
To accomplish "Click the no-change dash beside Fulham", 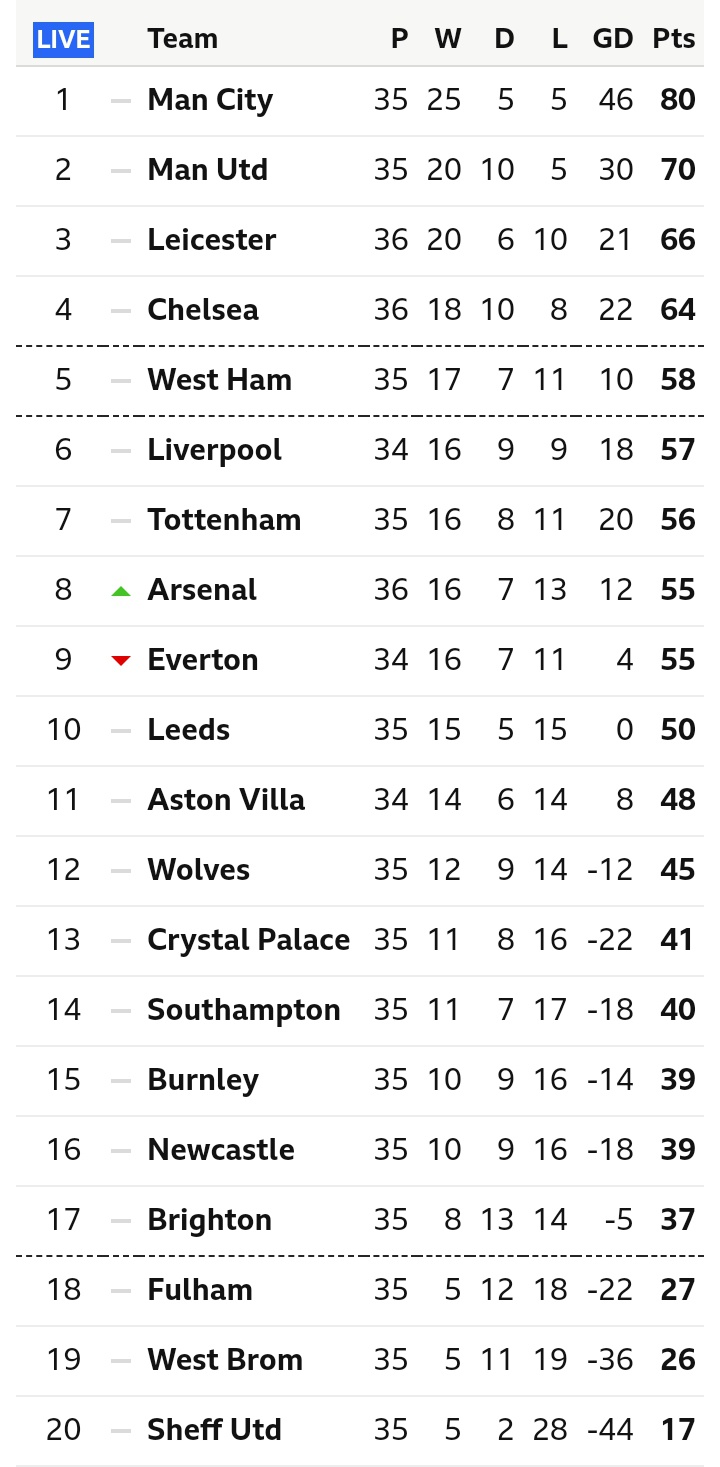I will coord(121,1291).
